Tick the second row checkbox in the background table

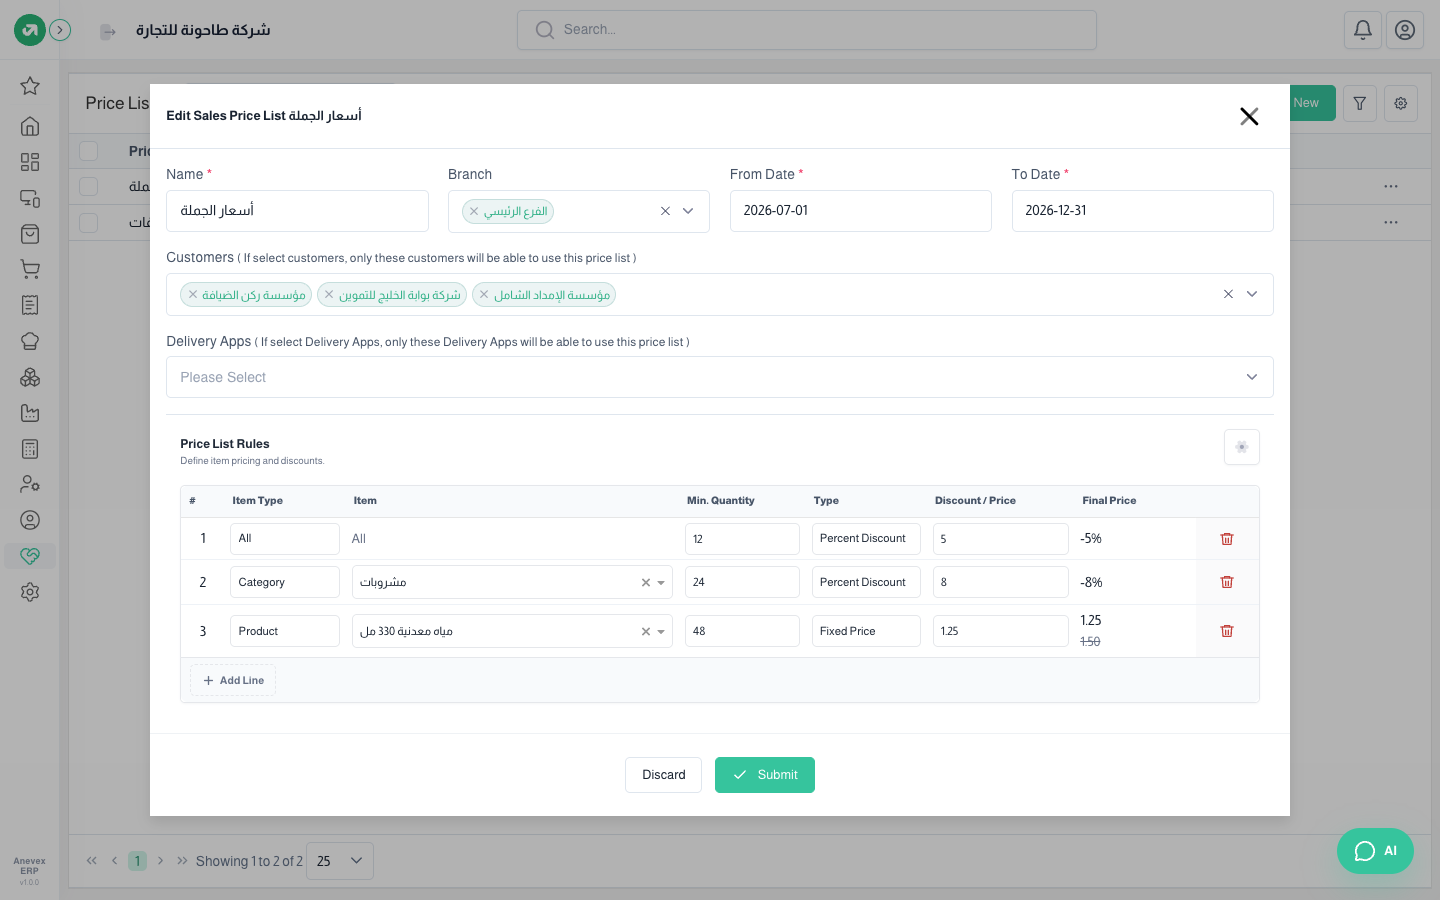[89, 222]
